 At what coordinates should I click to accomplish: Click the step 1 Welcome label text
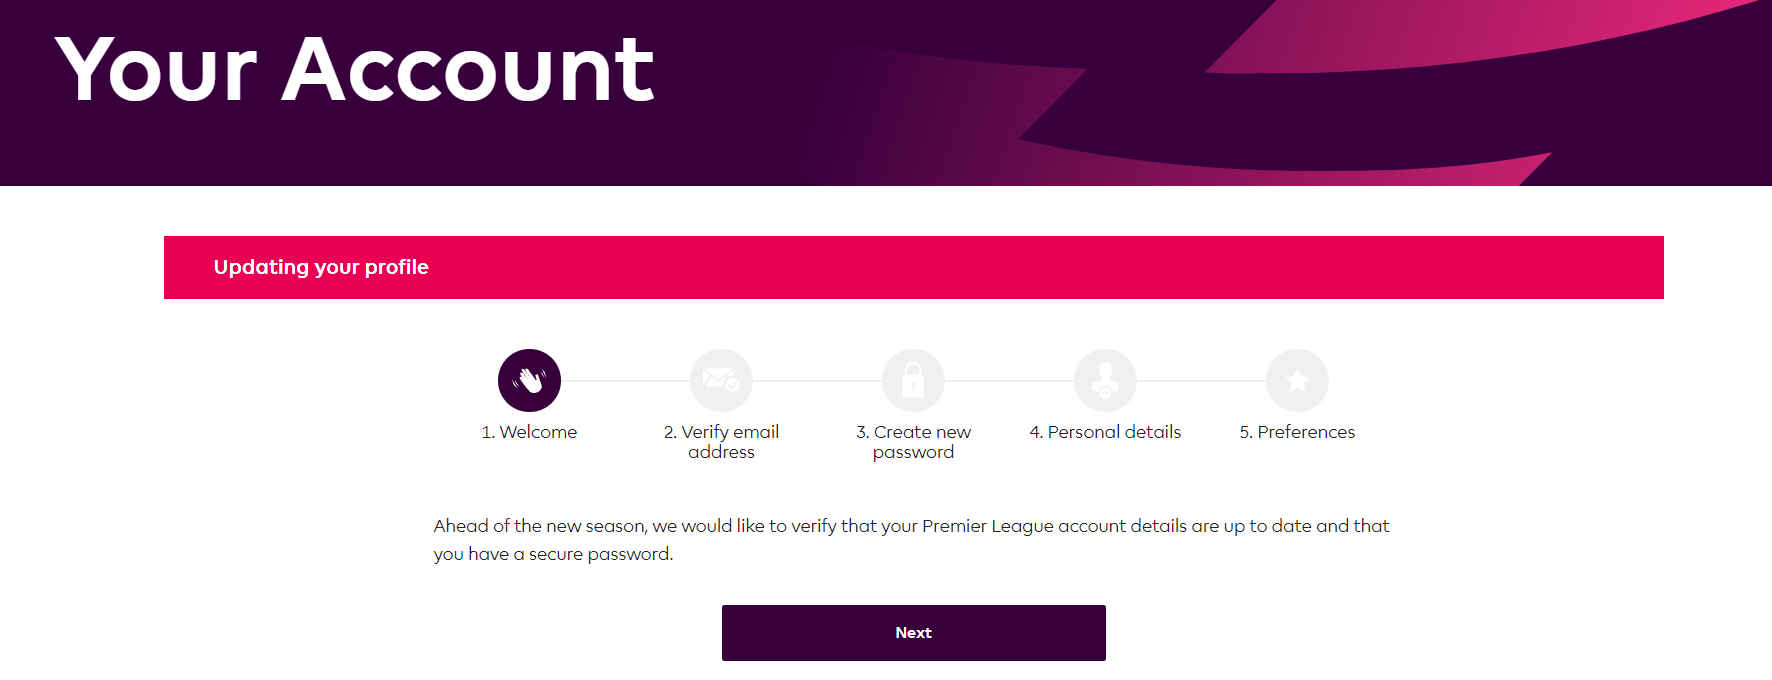pos(530,432)
